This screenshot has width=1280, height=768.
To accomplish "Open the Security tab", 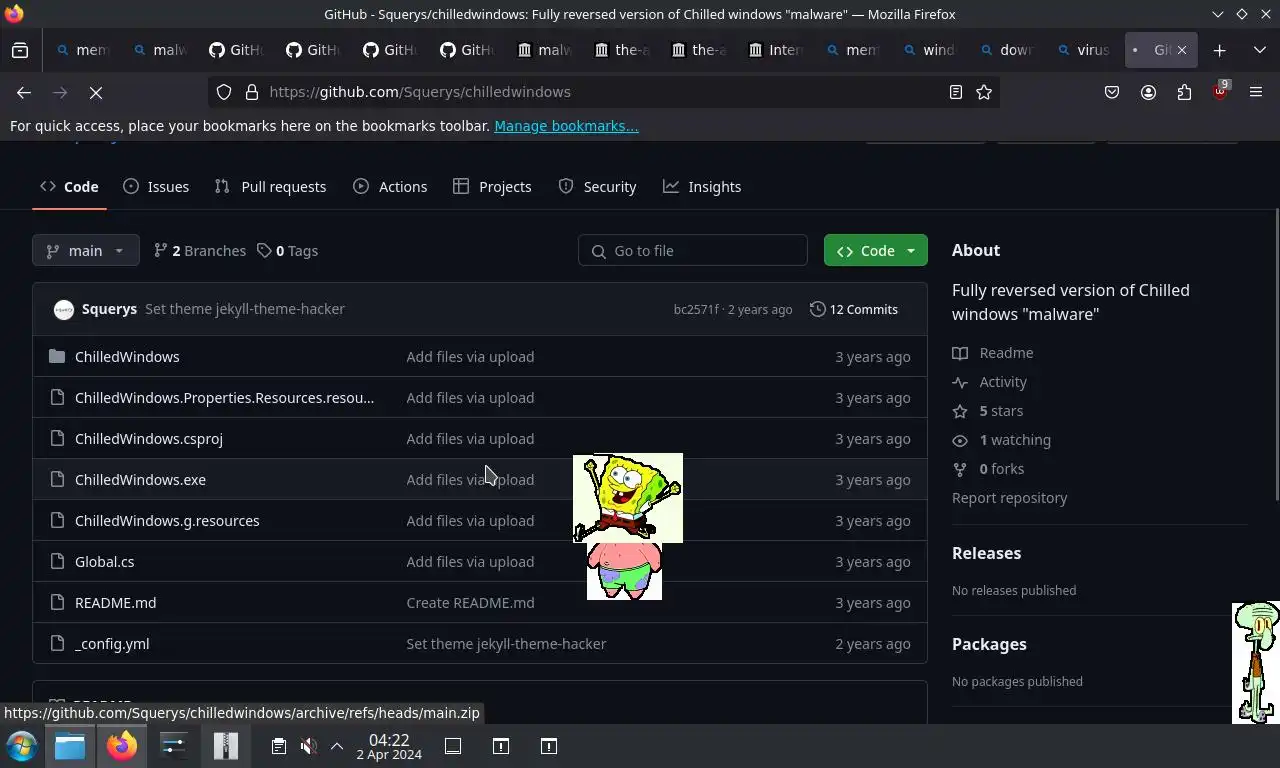I will pos(597,187).
